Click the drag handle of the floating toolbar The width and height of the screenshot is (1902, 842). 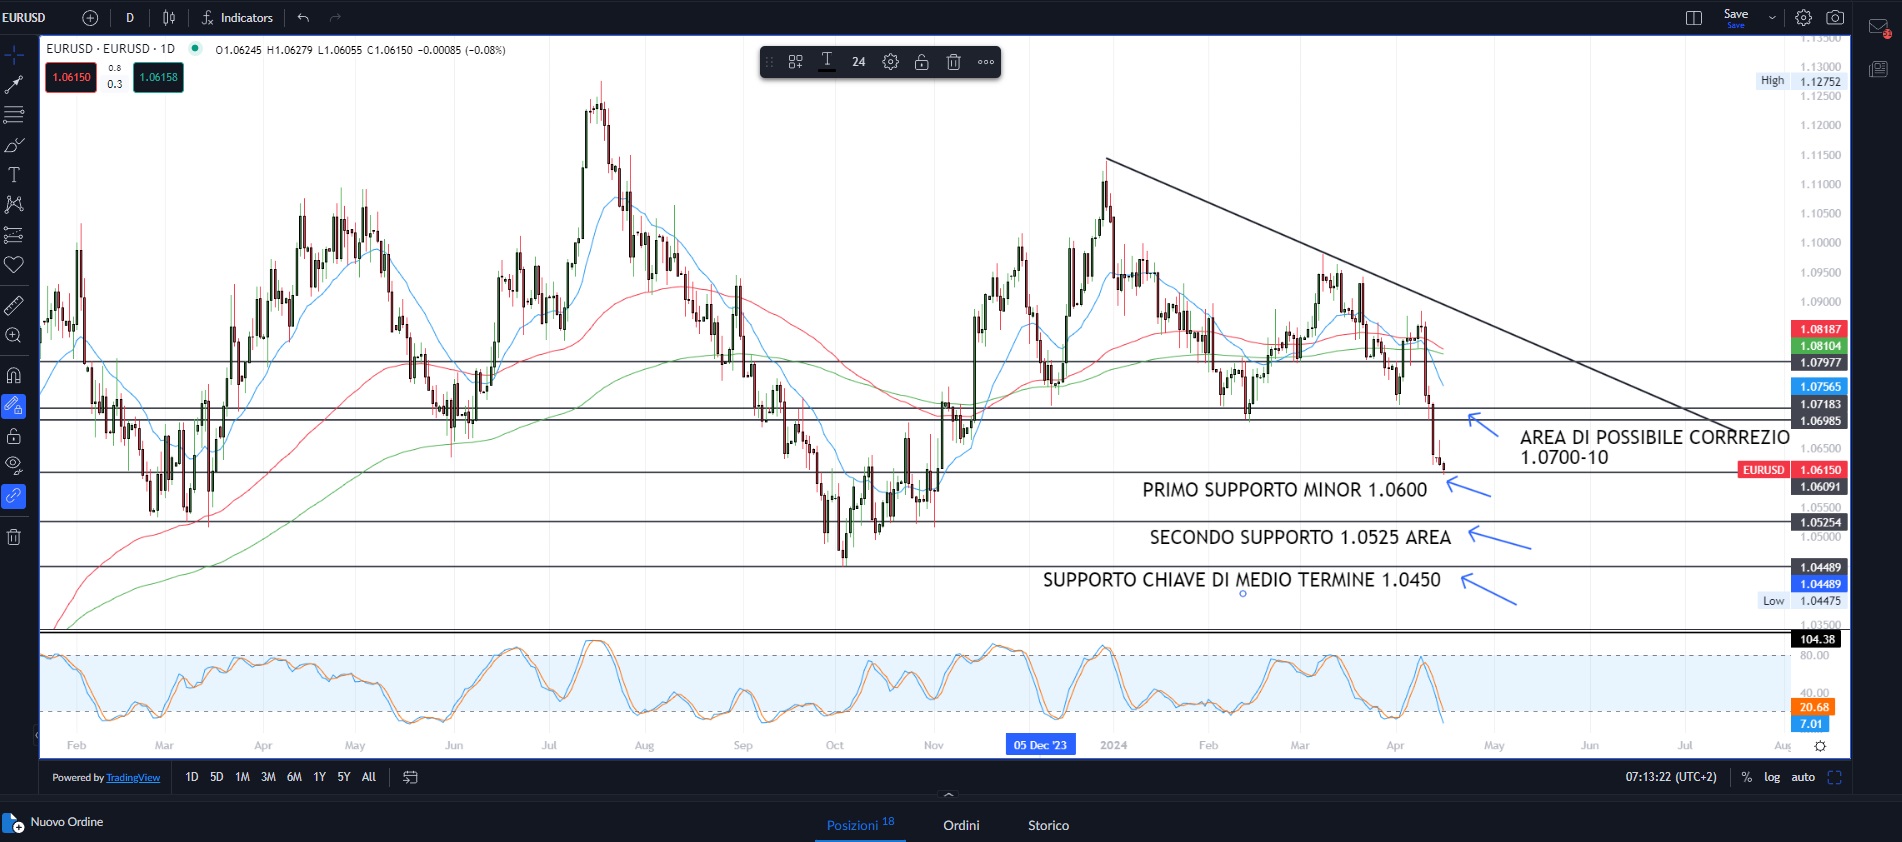769,62
